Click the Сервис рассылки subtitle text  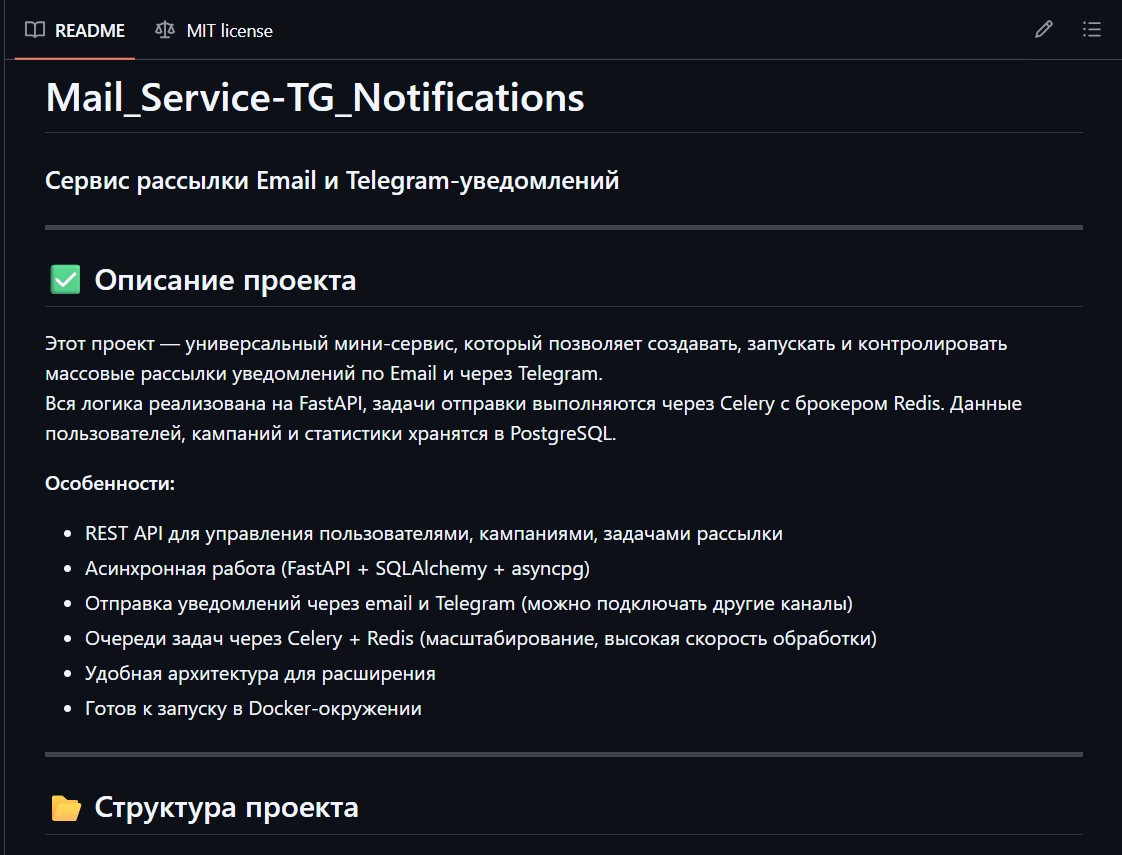point(332,181)
